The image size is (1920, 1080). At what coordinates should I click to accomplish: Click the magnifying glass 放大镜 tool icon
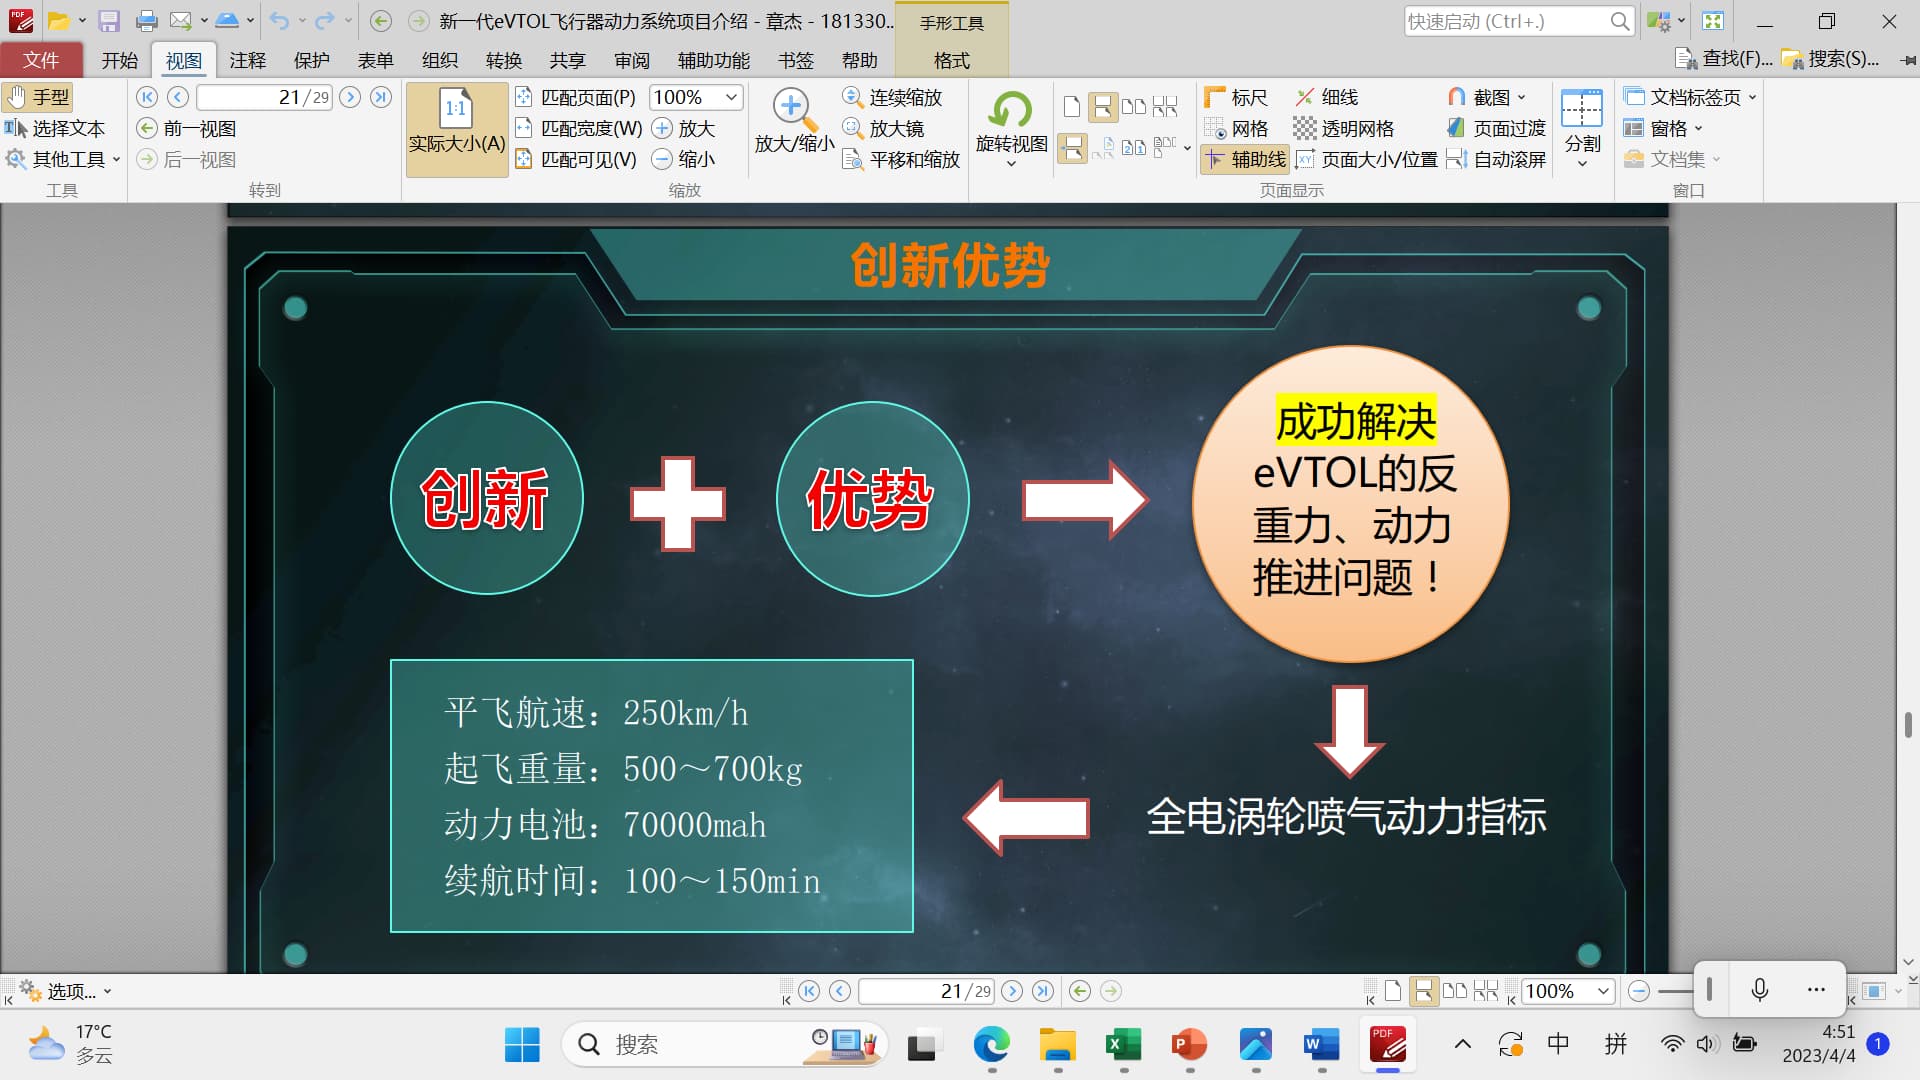pyautogui.click(x=853, y=128)
